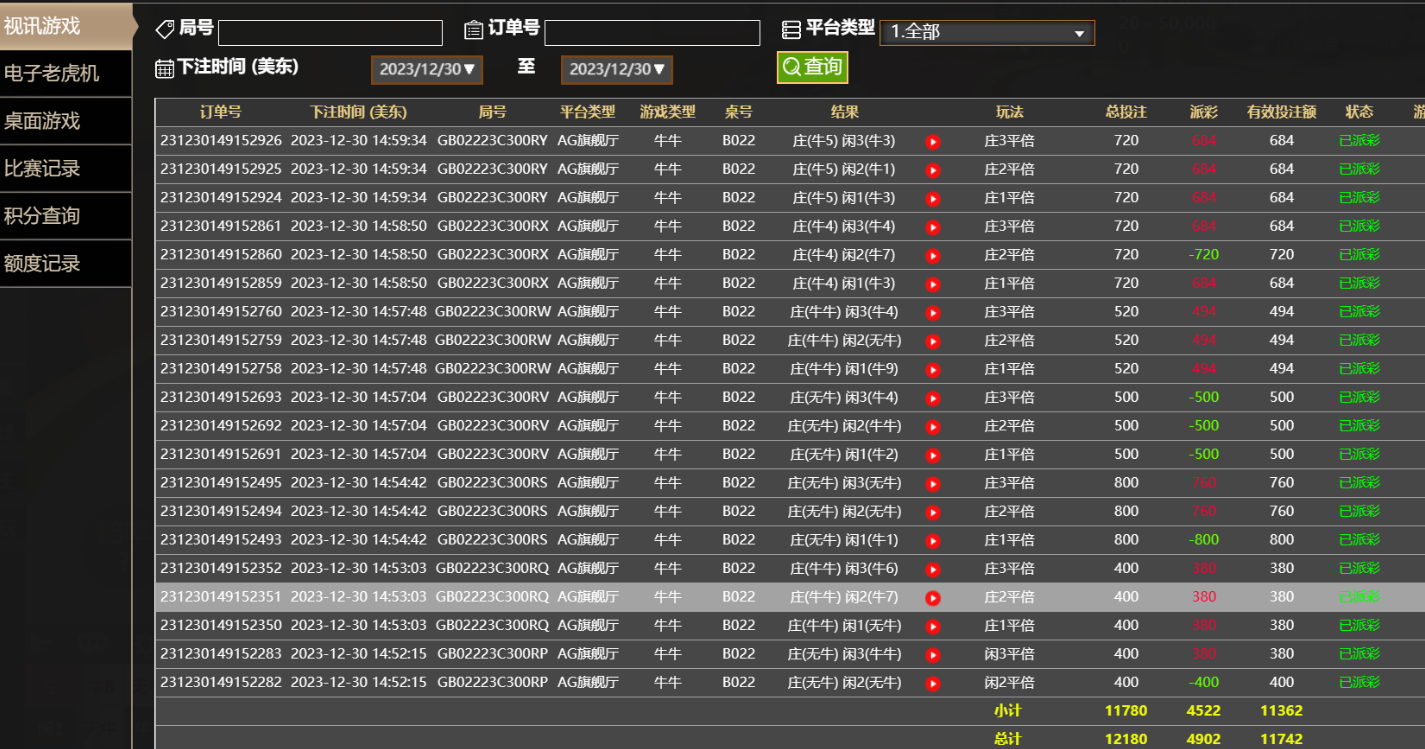Focus the 订单号 text box
This screenshot has width=1425, height=749.
652,33
